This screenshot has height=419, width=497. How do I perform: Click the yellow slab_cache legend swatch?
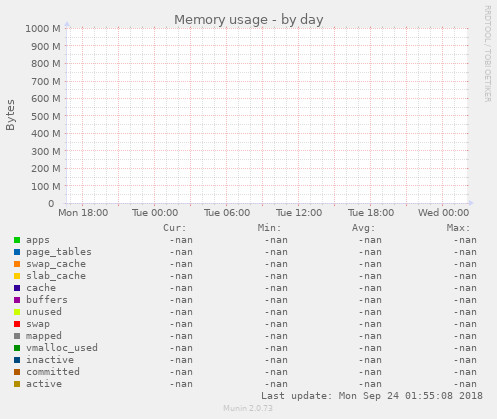tap(17, 276)
